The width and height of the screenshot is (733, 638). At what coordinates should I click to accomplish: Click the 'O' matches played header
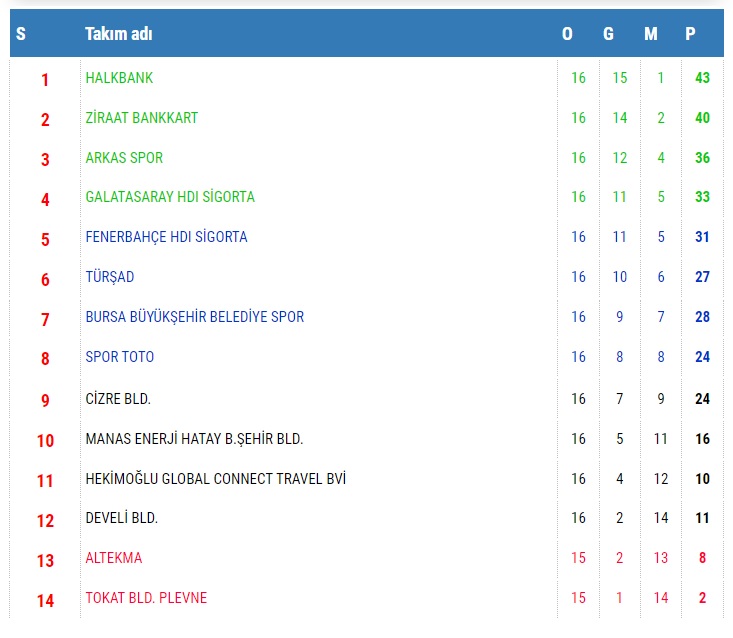[x=567, y=34]
